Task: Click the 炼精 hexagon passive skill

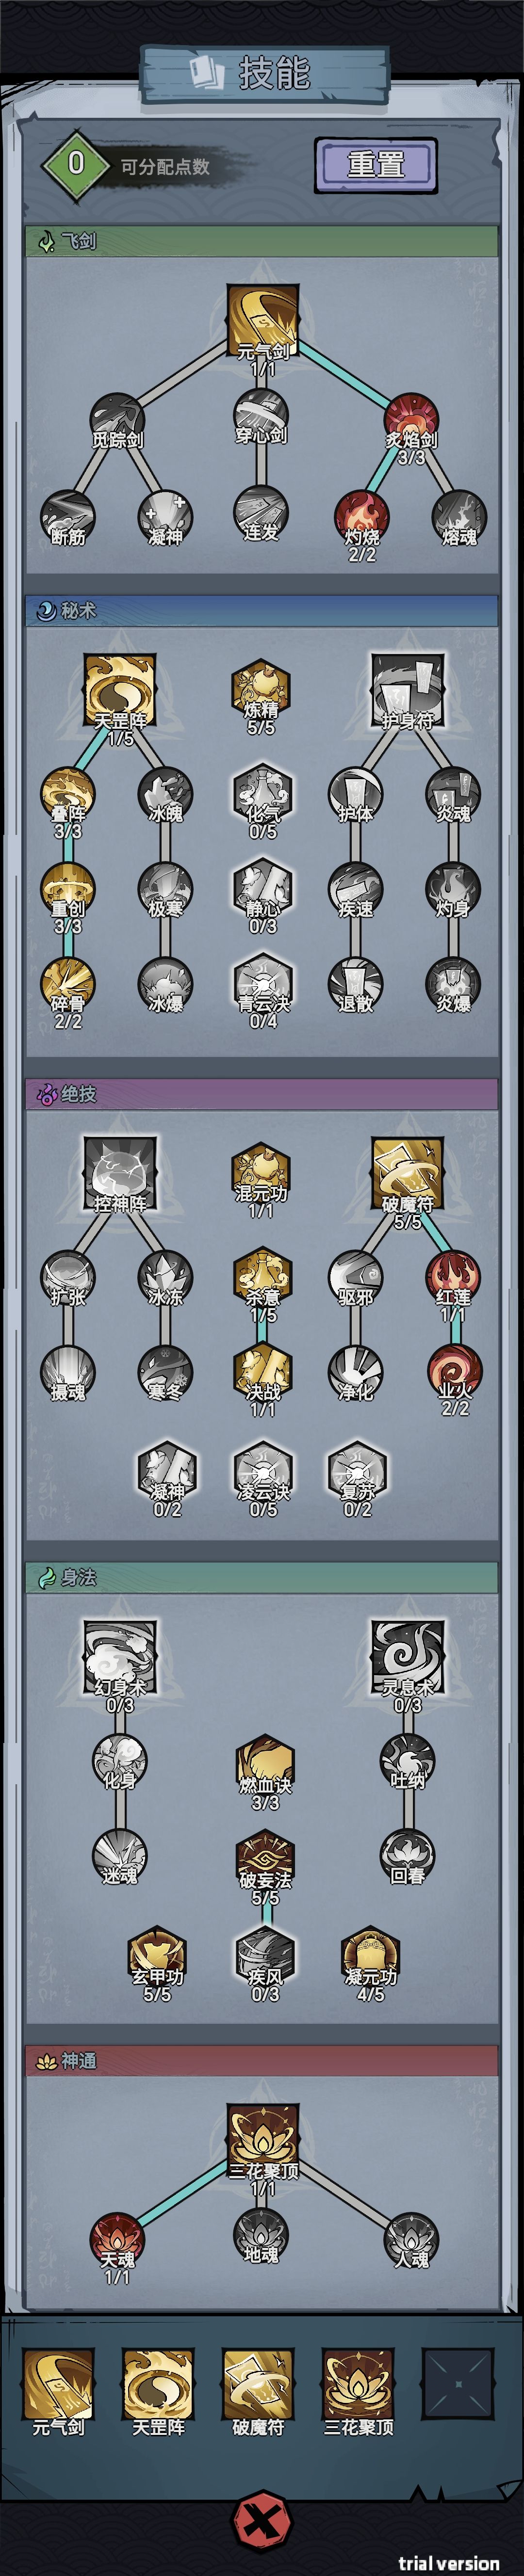Action: (x=261, y=689)
